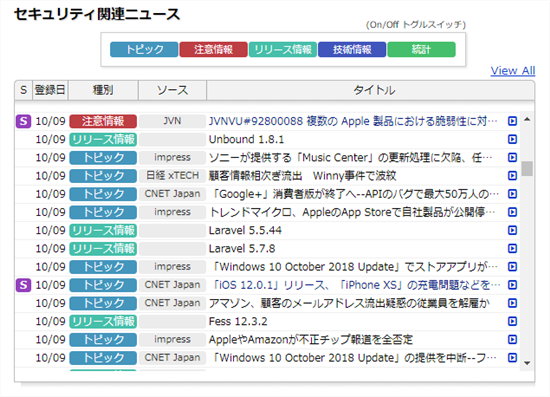Click purple S icon on iOS 12.0.1 row

(24, 285)
